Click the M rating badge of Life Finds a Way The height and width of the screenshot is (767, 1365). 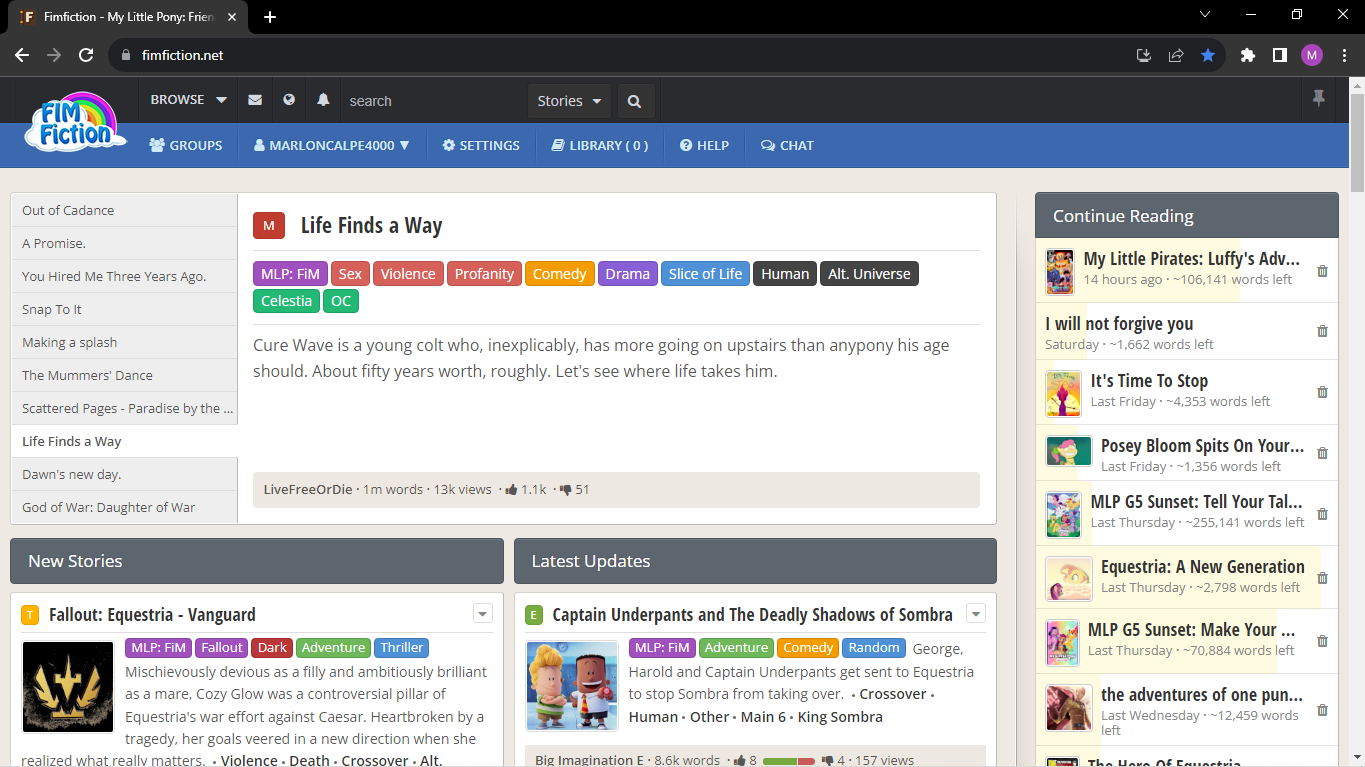[269, 226]
